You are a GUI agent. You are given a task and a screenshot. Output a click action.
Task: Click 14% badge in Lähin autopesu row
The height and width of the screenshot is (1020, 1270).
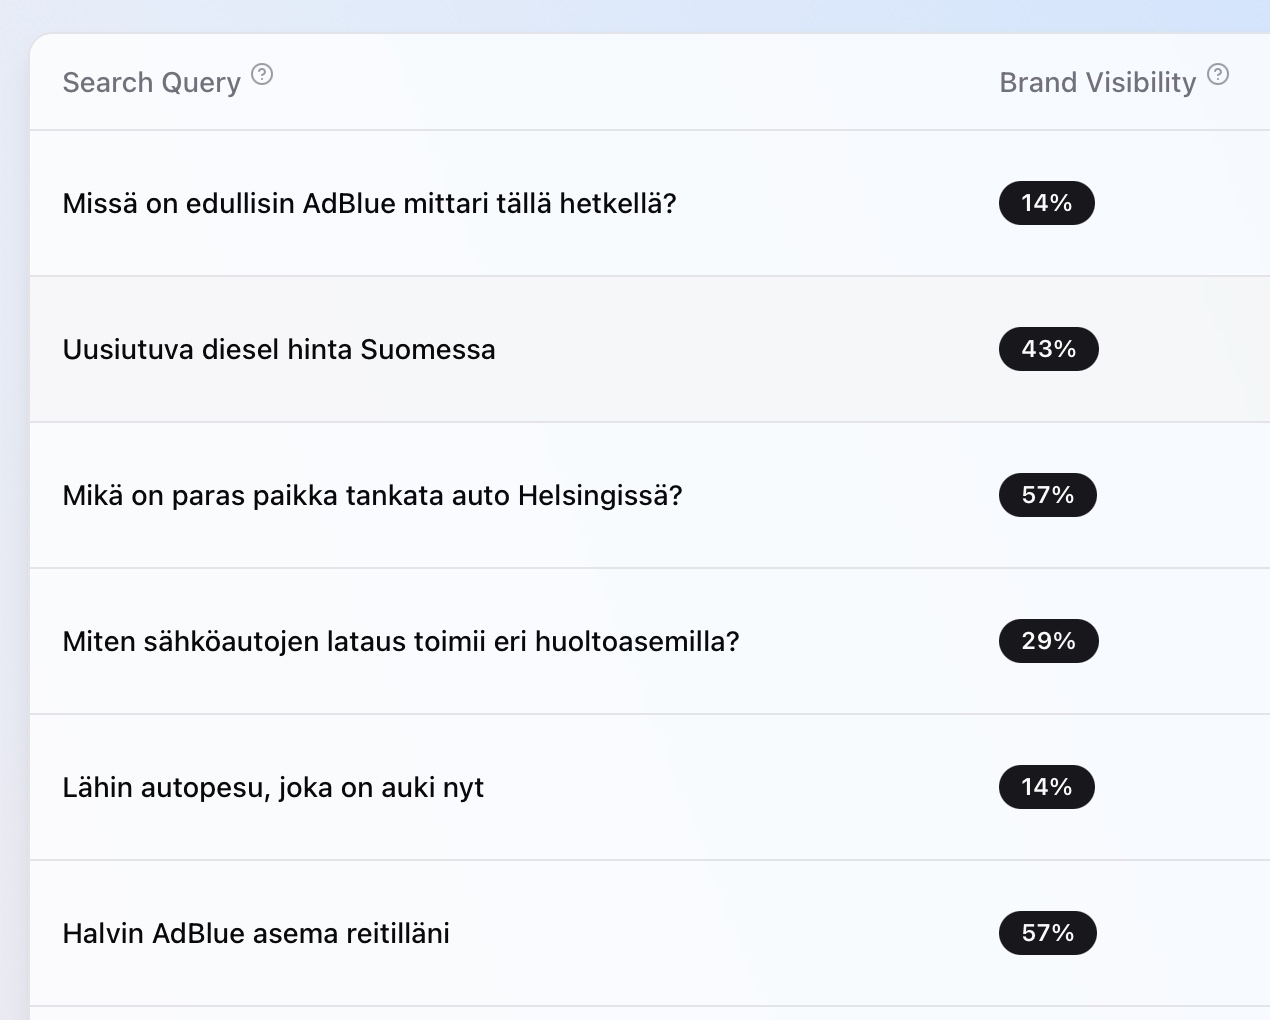point(1046,788)
